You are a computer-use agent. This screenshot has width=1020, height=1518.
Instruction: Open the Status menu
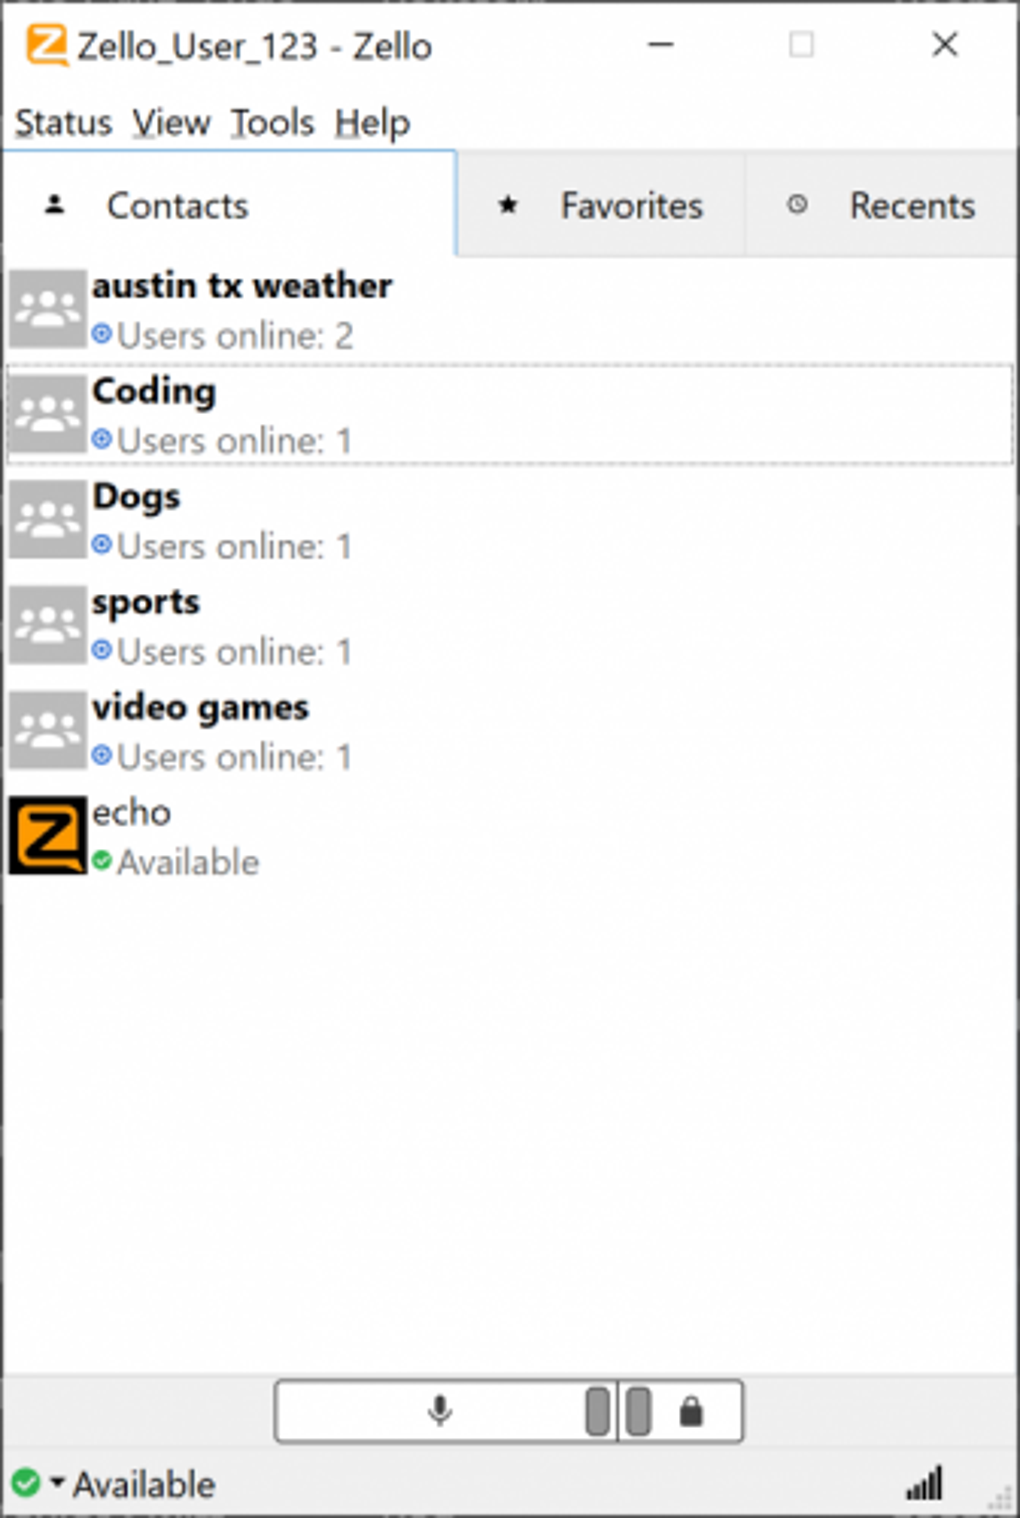(63, 123)
